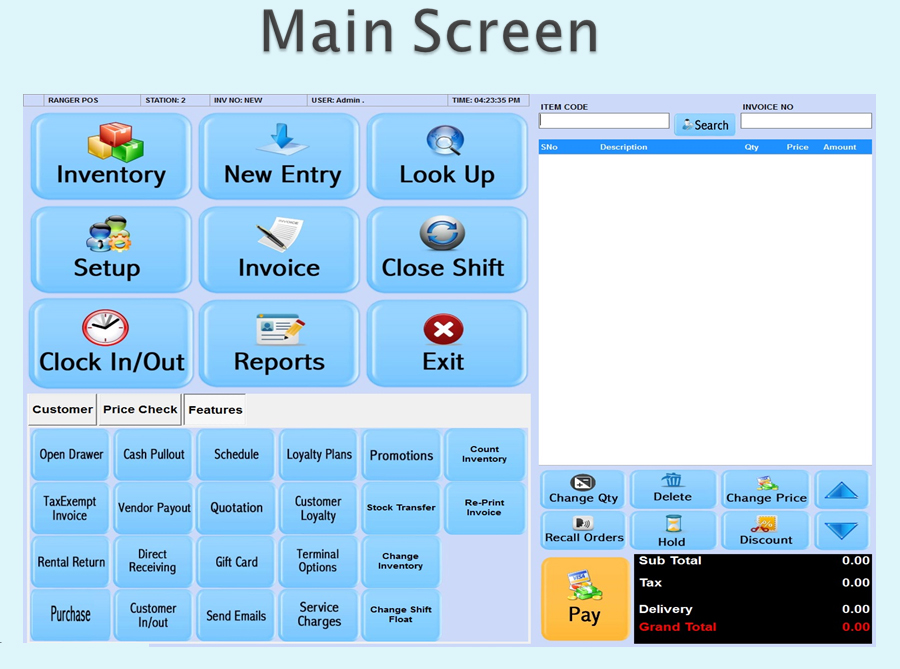Open the Reports section
This screenshot has width=900, height=669.
tap(279, 344)
